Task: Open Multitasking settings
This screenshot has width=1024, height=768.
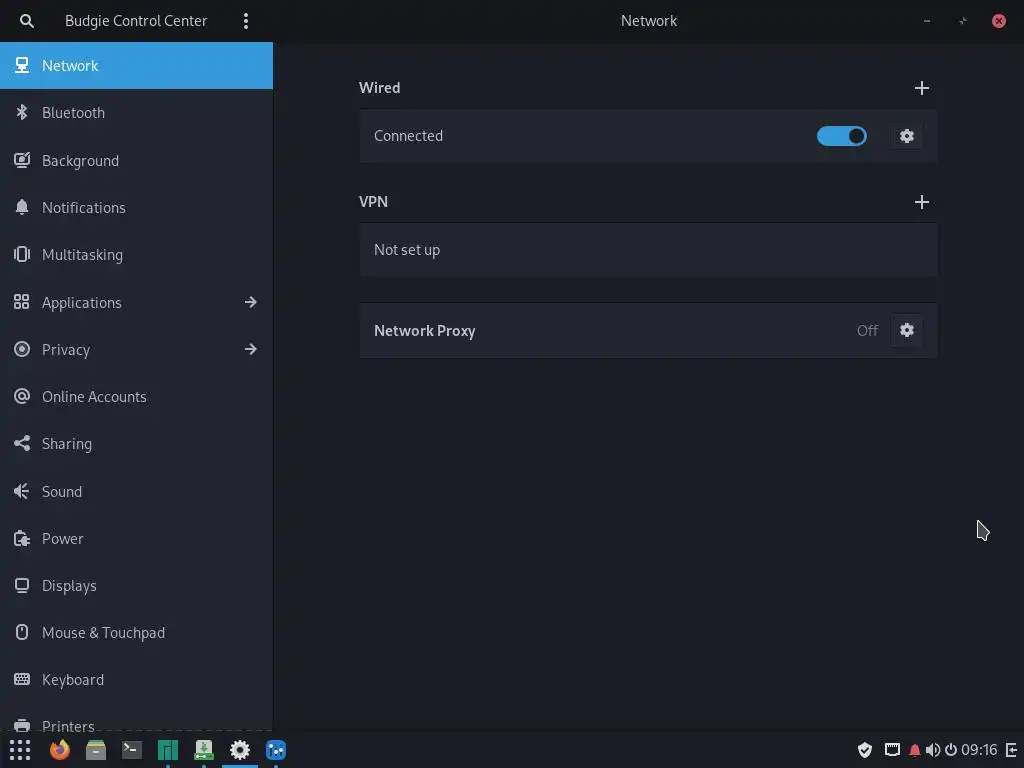Action: pos(136,255)
